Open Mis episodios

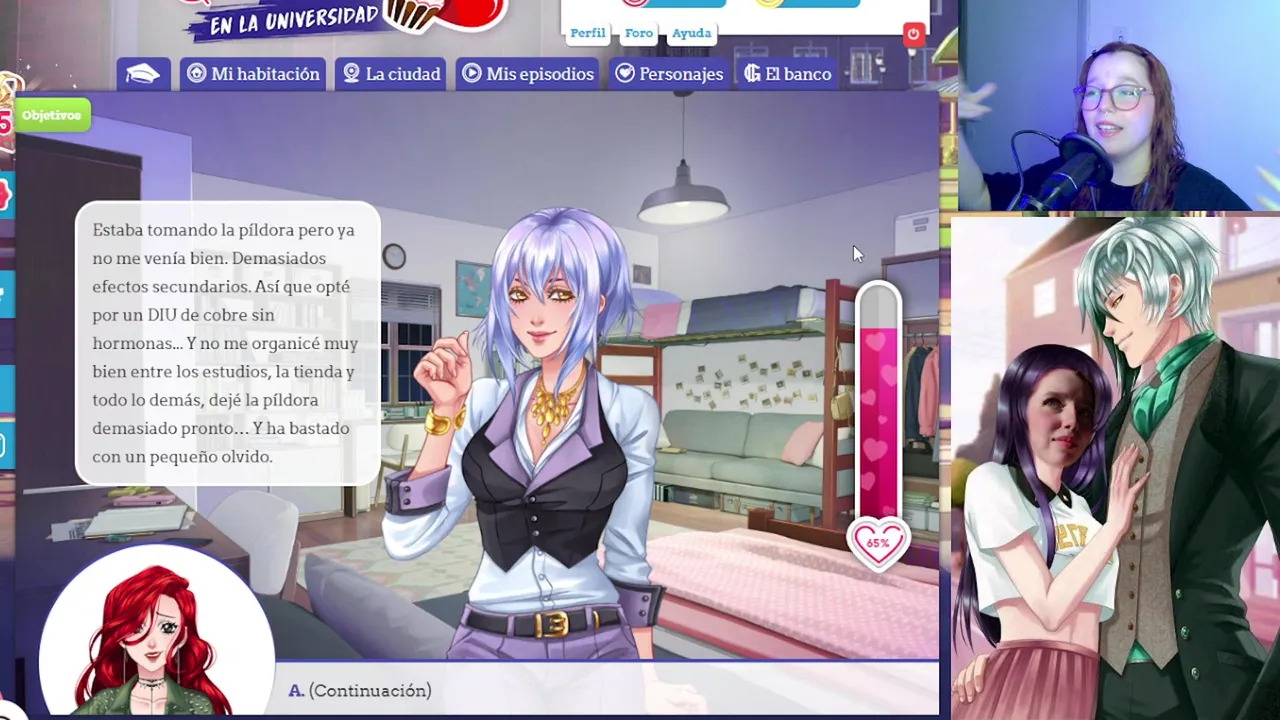click(528, 74)
